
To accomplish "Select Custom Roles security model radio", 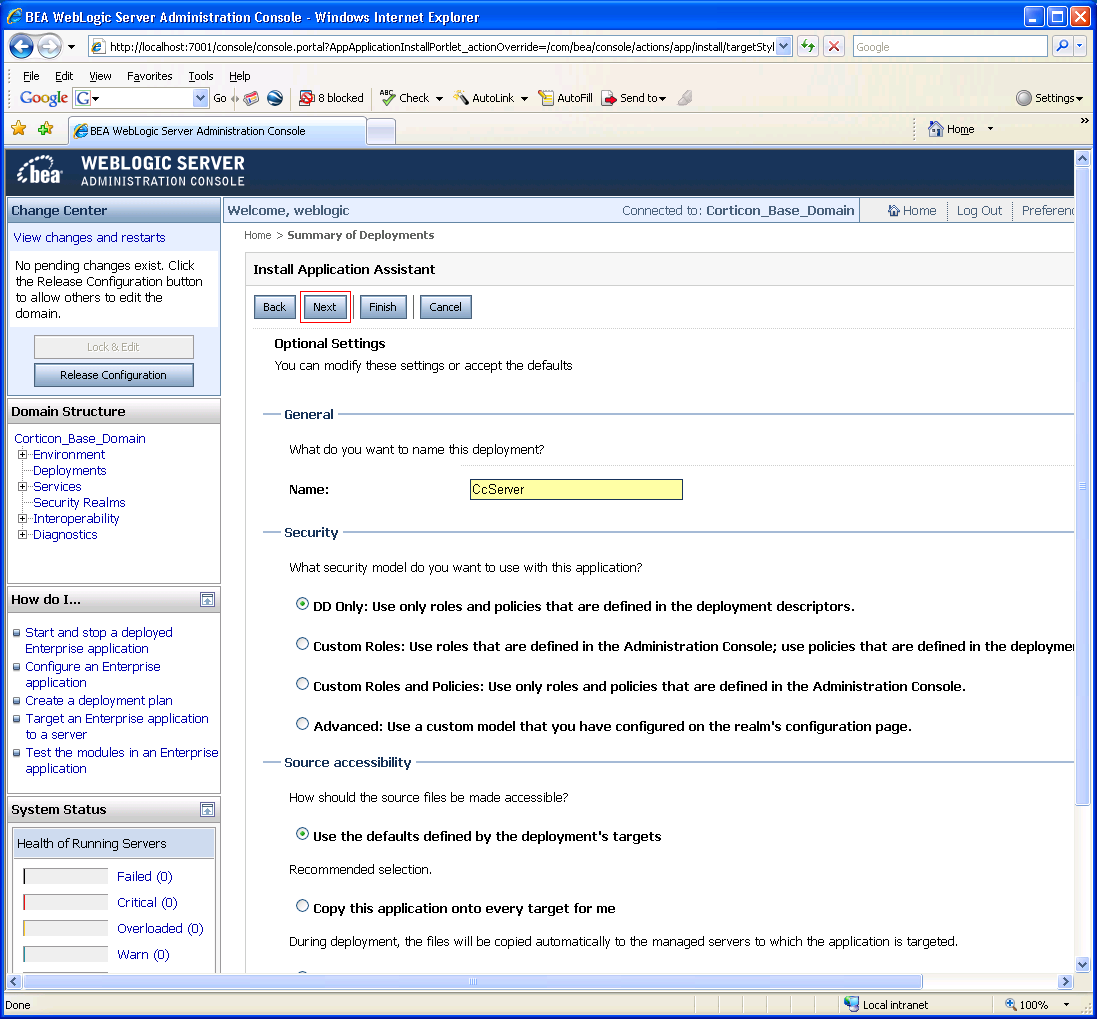I will [302, 644].
